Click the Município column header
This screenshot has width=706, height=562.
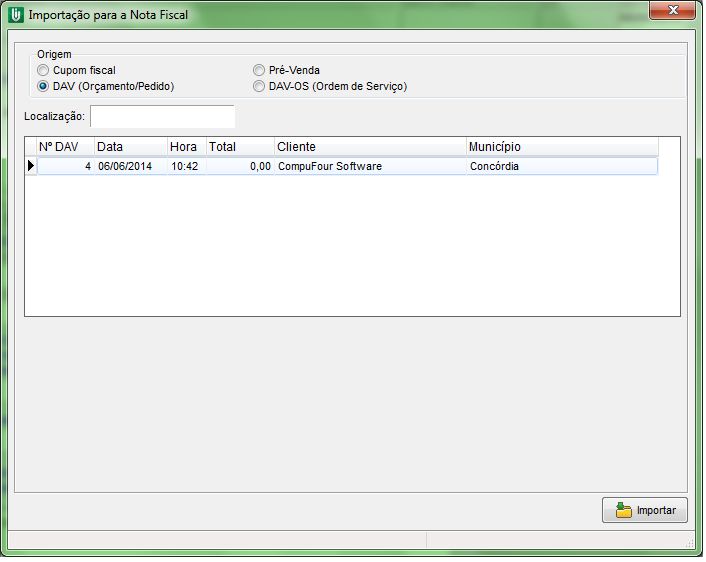pyautogui.click(x=561, y=147)
